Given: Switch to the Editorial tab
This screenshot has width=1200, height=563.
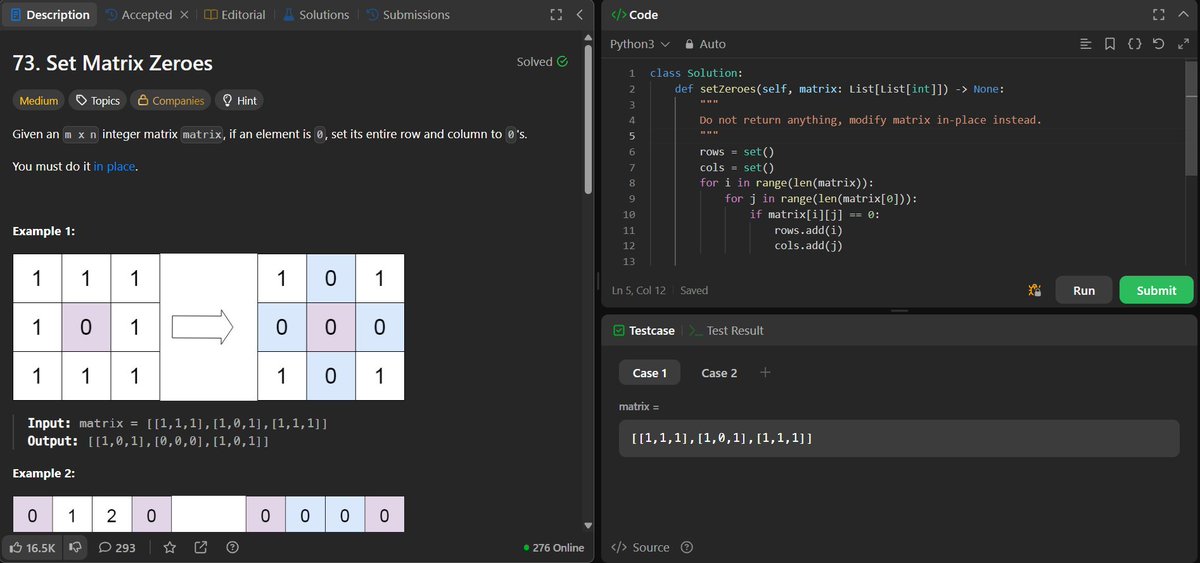Looking at the screenshot, I should [x=235, y=15].
